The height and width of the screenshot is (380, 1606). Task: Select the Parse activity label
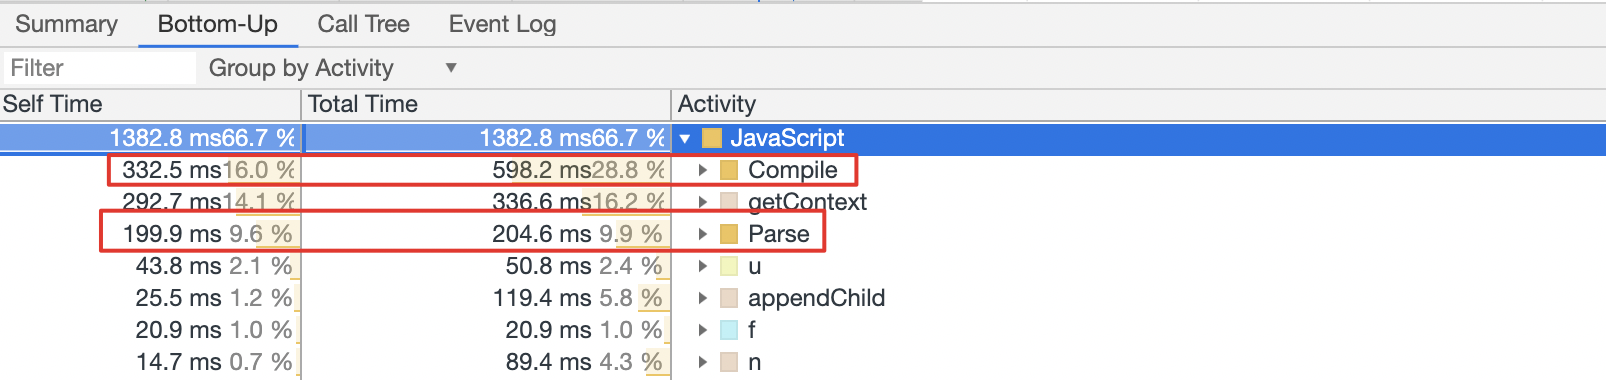(778, 234)
